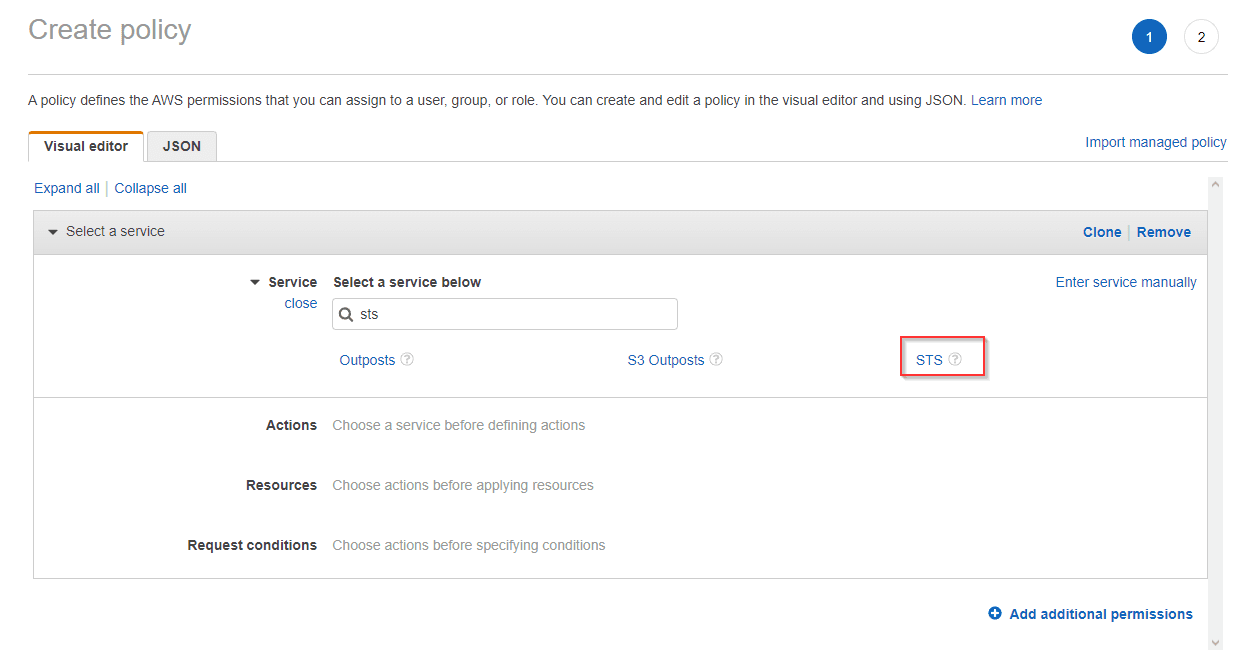Click the help icon next to Outposts
Screen dimensions: 1259x651
pyautogui.click(x=407, y=360)
